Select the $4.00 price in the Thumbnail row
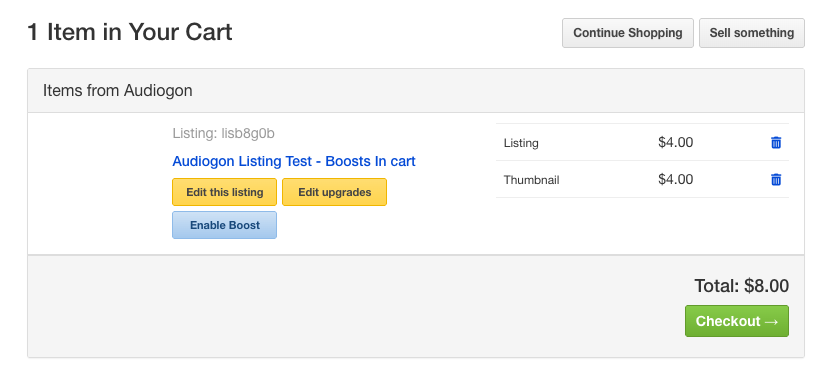Image resolution: width=827 pixels, height=383 pixels. pos(676,179)
